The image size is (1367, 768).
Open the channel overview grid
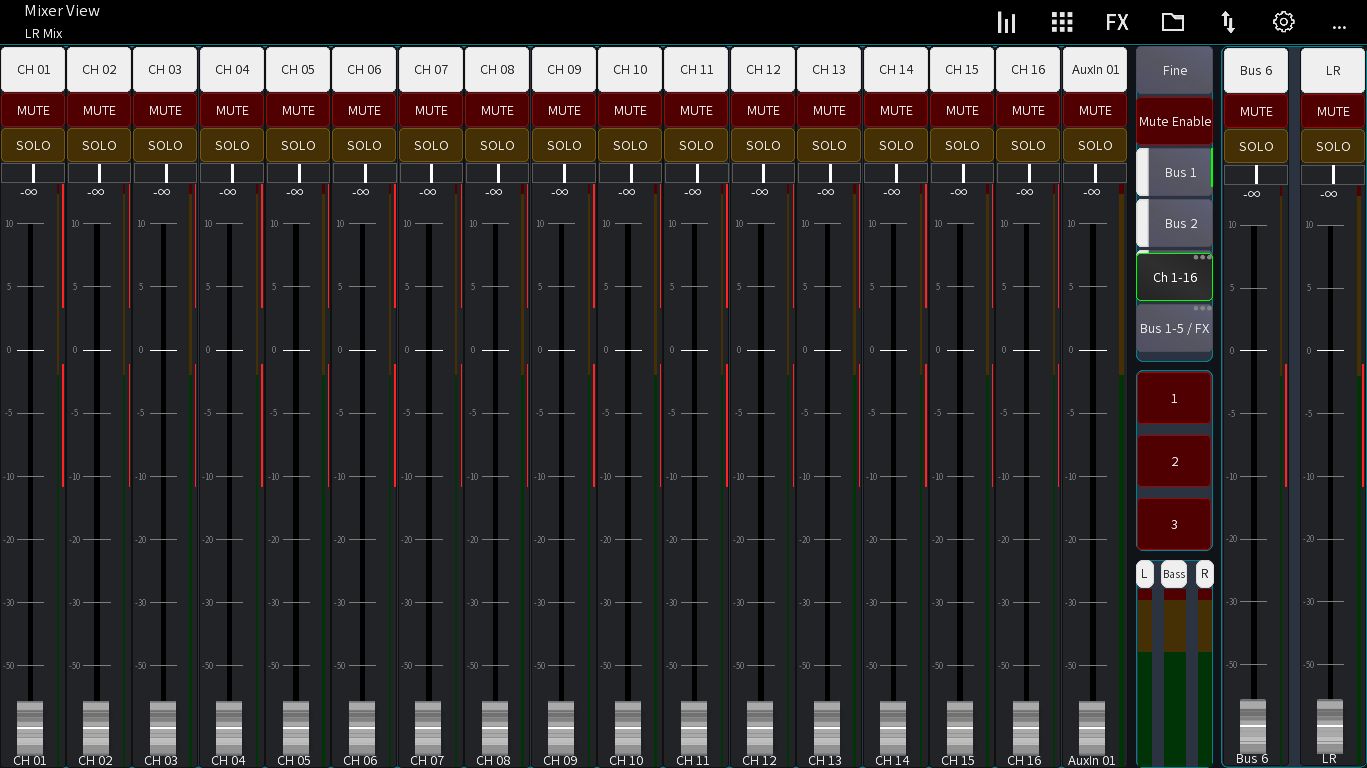1062,21
